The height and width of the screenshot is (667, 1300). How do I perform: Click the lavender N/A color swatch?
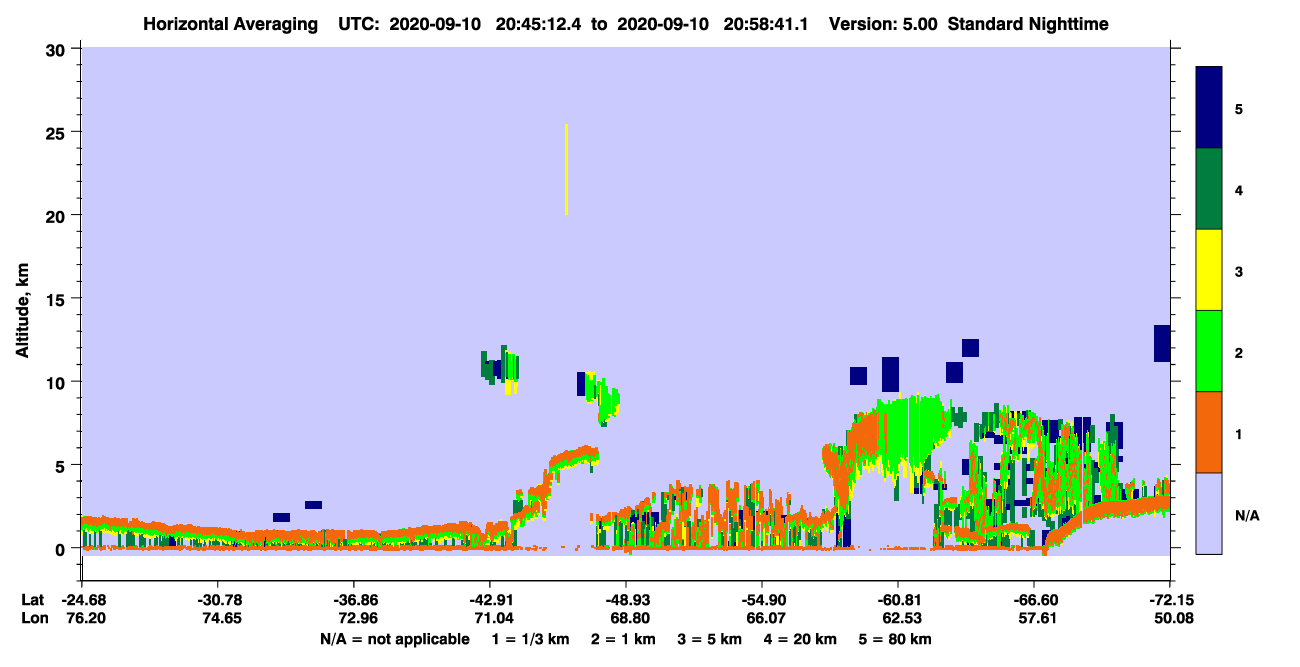tap(1209, 512)
